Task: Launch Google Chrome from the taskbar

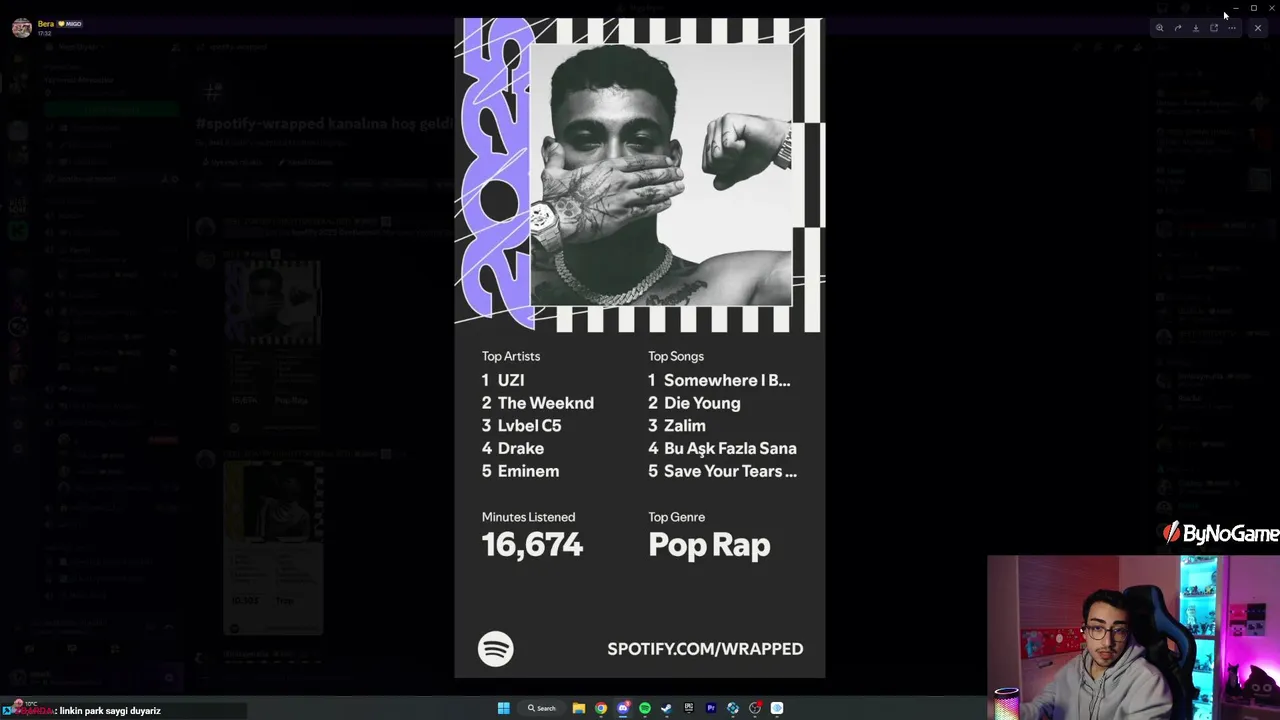Action: (601, 708)
